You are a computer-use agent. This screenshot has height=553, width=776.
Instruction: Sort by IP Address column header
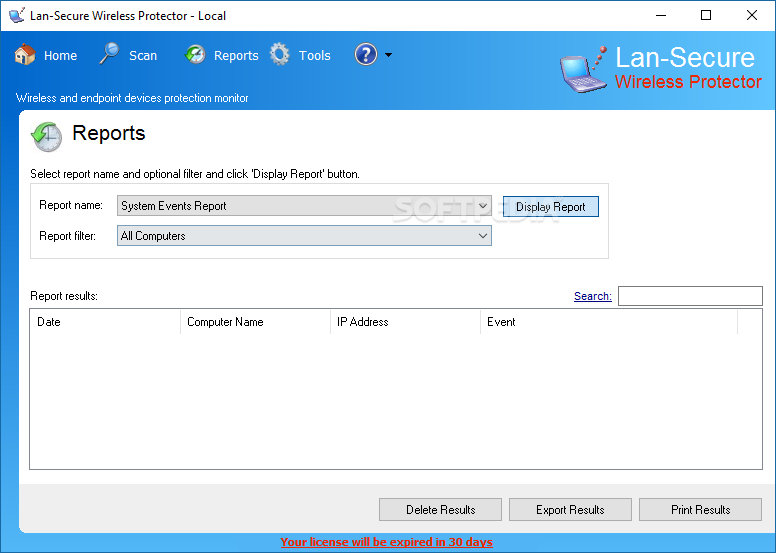click(406, 322)
